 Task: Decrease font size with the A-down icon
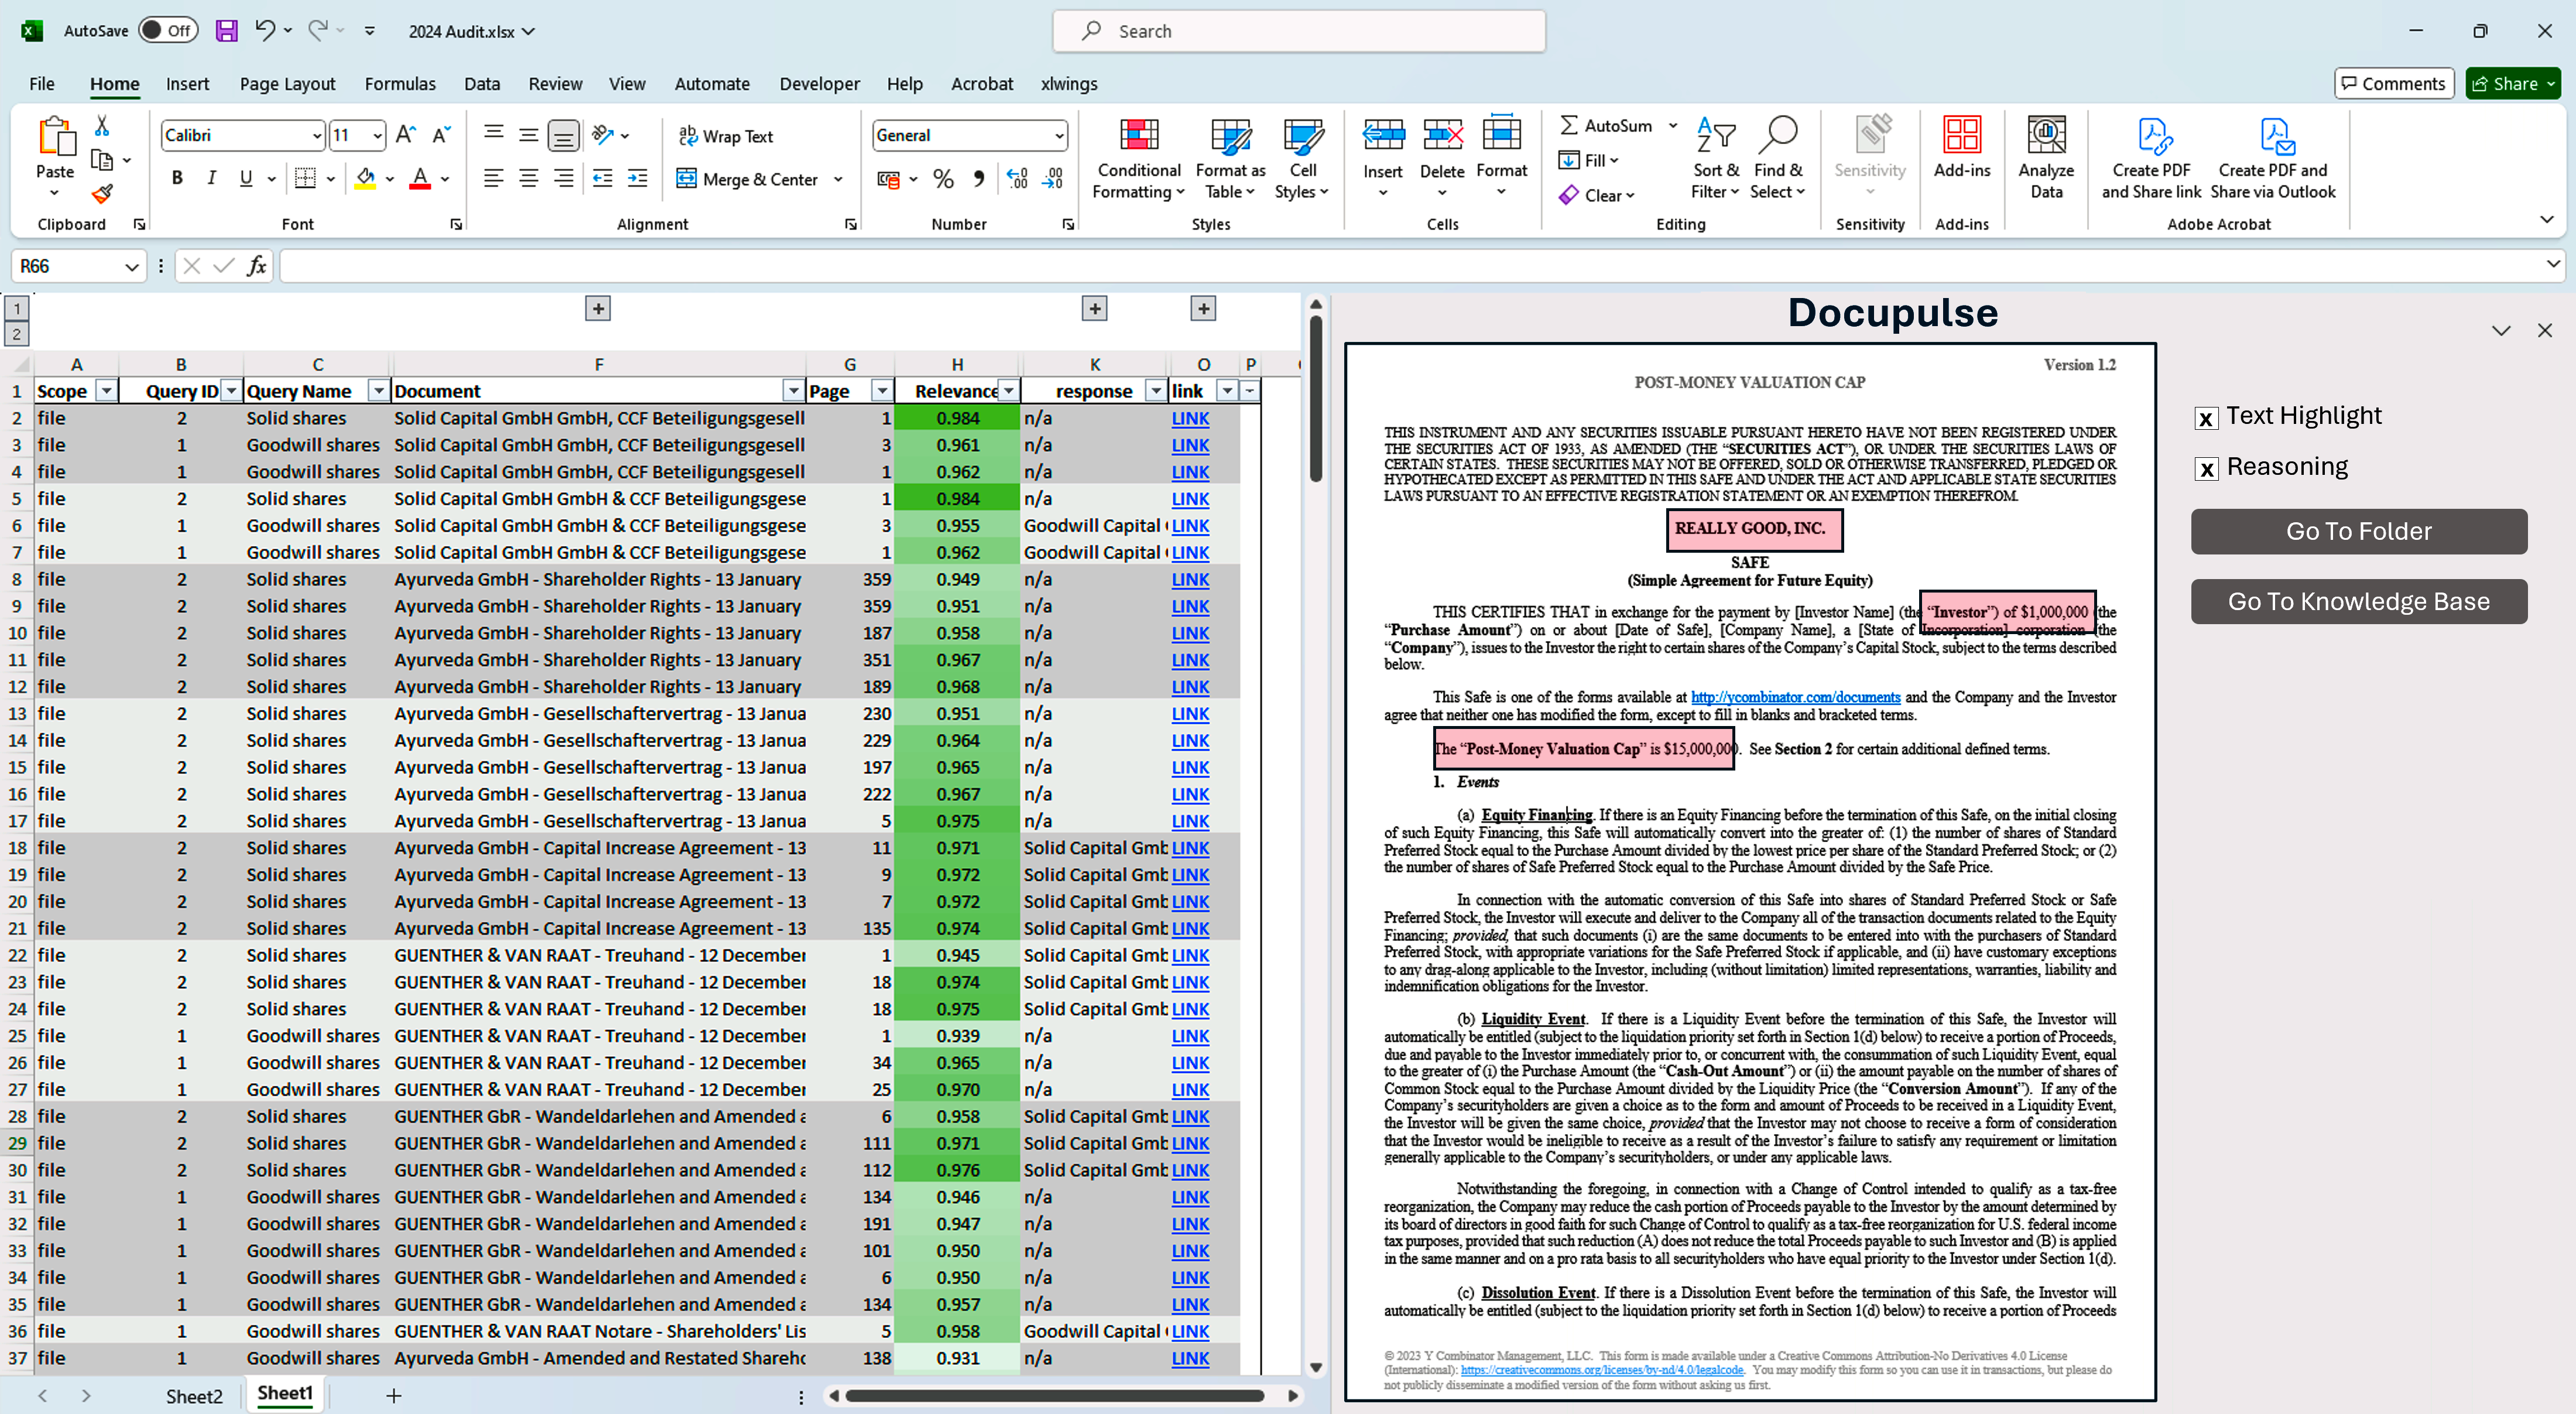(x=441, y=135)
